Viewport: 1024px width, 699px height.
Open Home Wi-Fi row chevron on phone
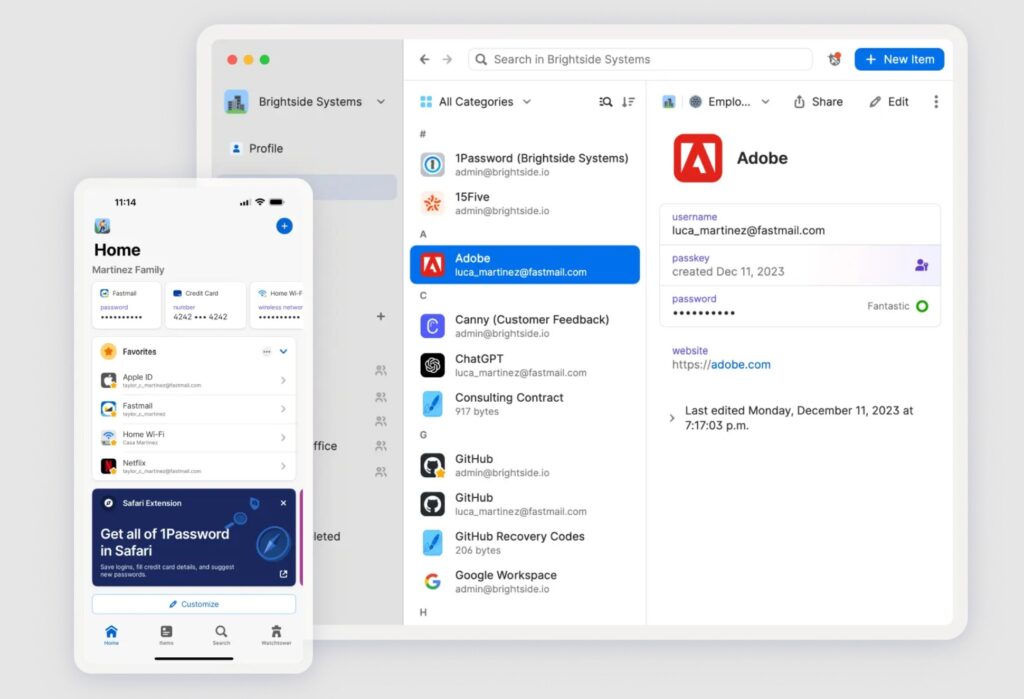tap(283, 437)
